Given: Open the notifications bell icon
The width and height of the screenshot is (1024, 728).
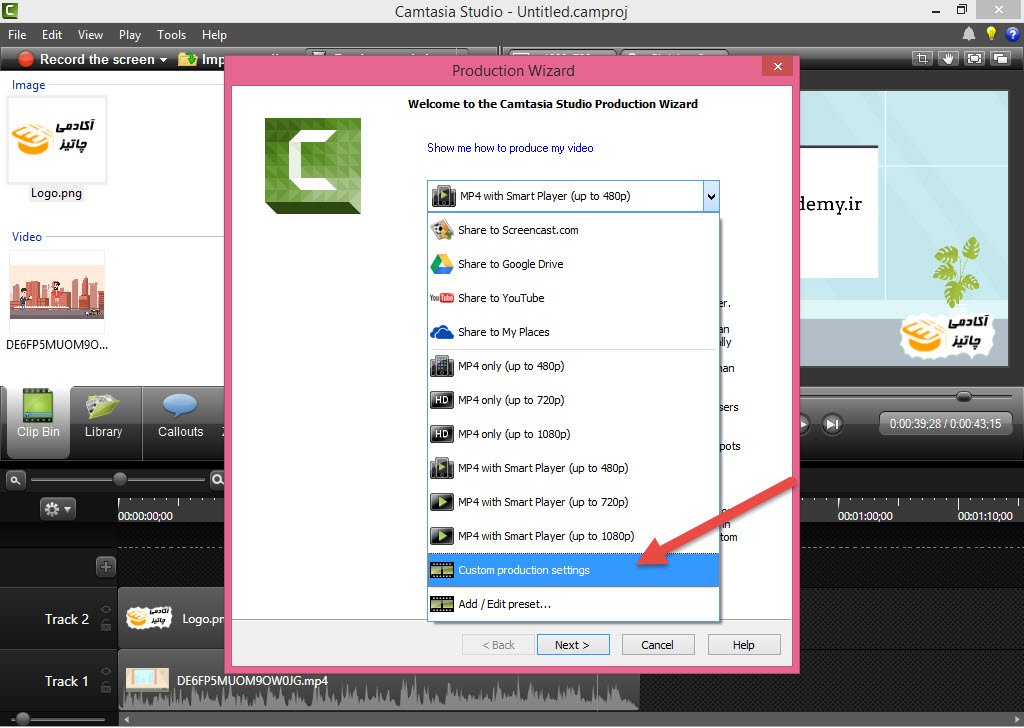Looking at the screenshot, I should 969,34.
